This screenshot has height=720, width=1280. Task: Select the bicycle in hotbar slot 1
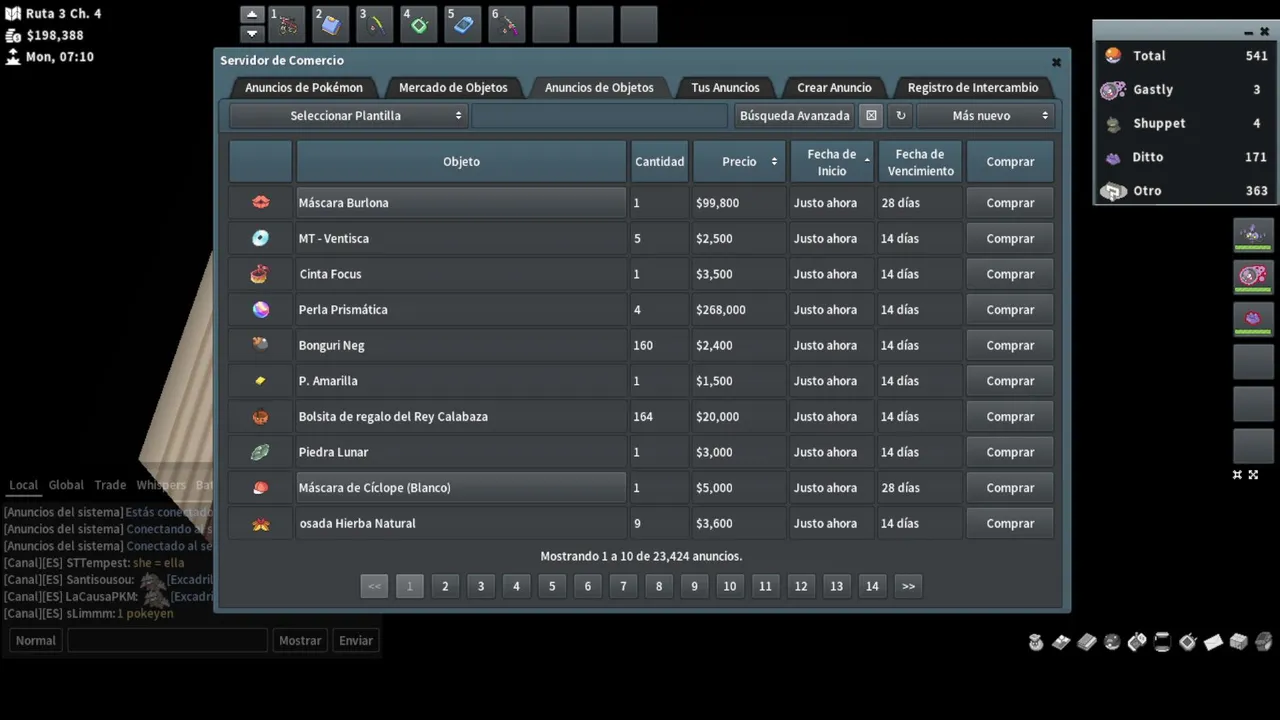click(x=287, y=25)
